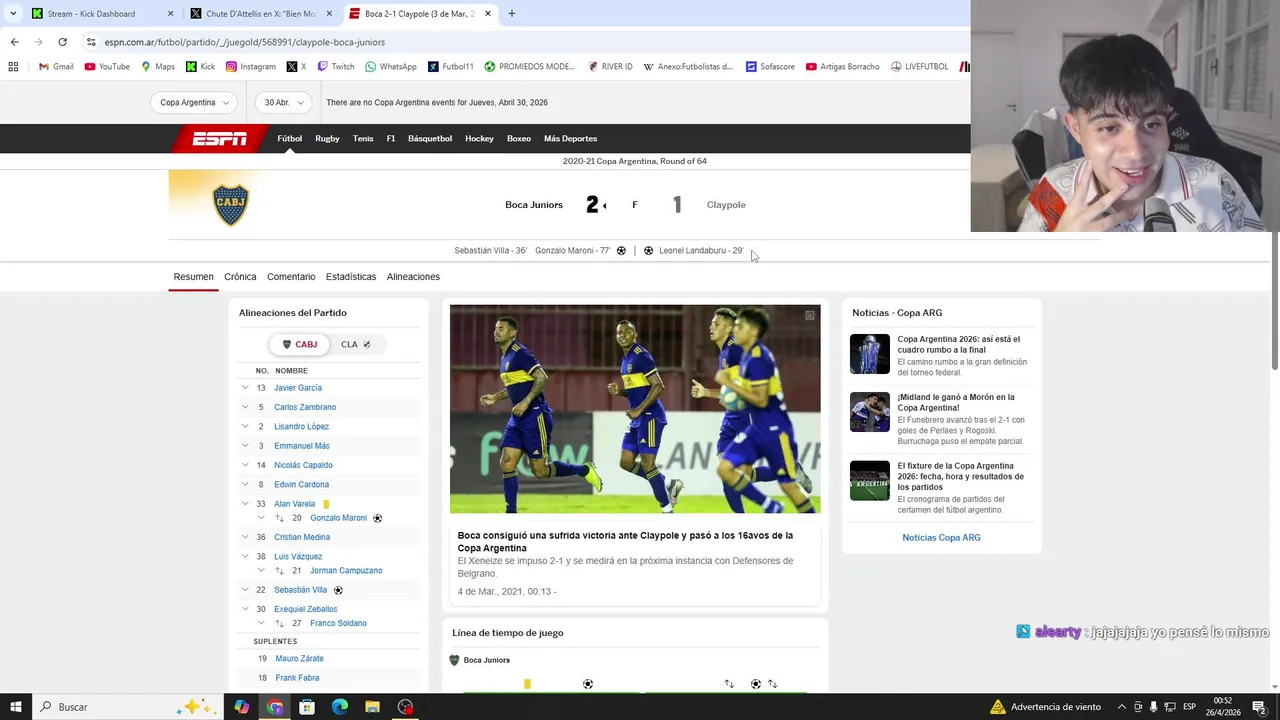The width and height of the screenshot is (1280, 720).
Task: Click the Claypole team name
Action: 726,205
